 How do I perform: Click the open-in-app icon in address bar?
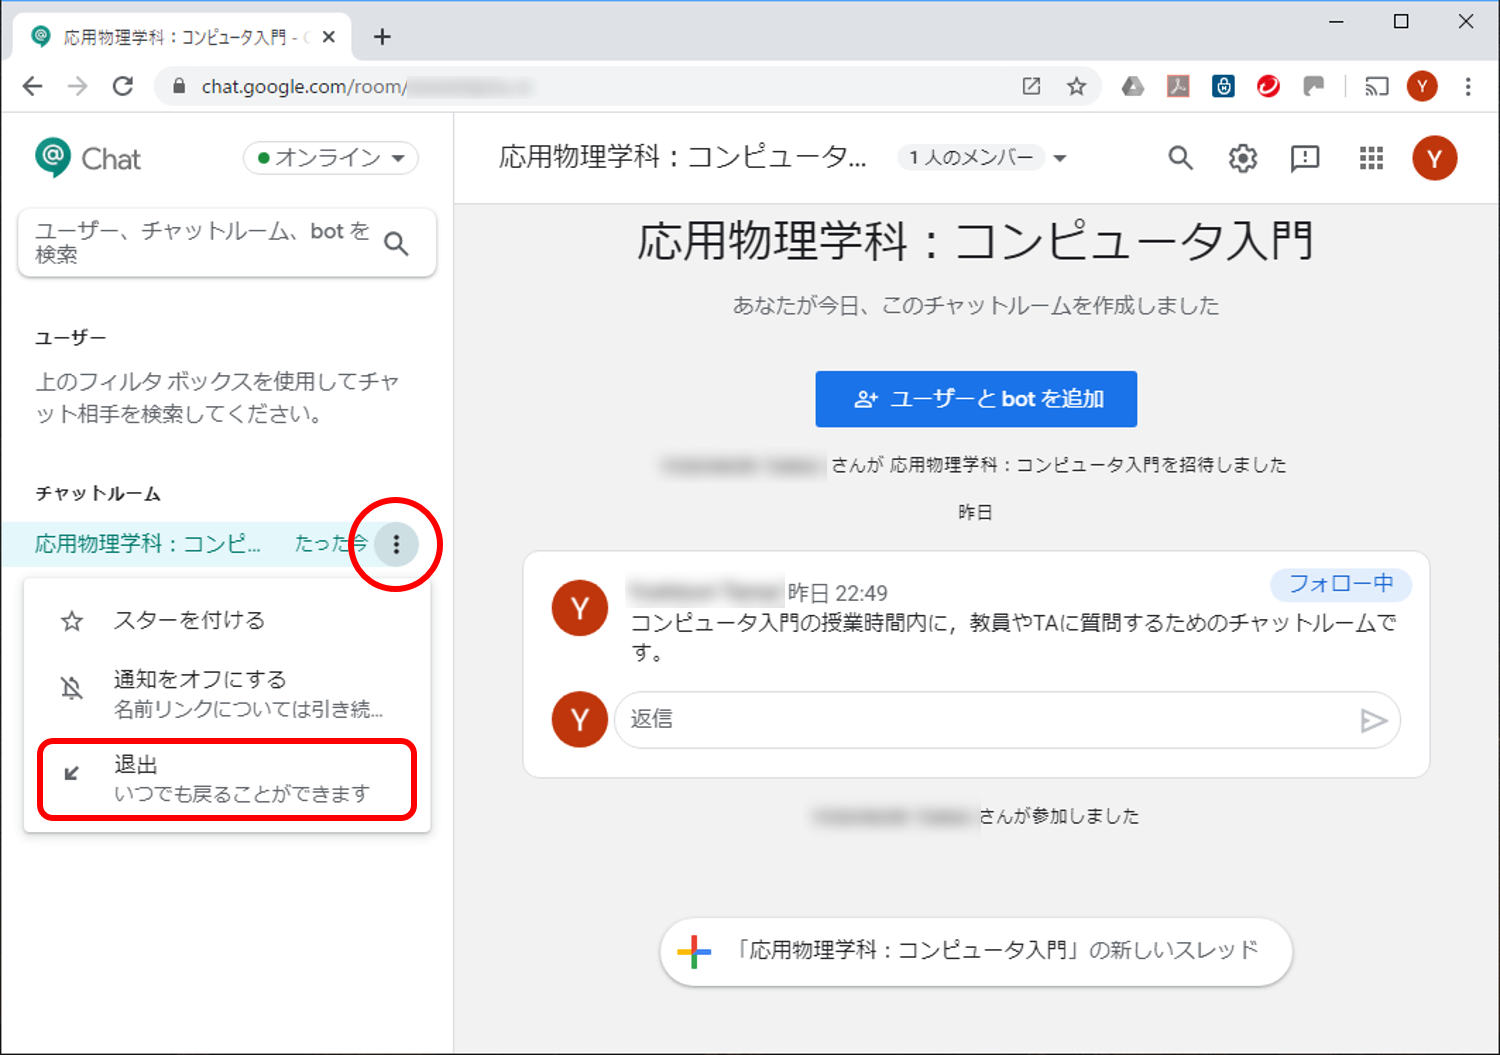1031,86
